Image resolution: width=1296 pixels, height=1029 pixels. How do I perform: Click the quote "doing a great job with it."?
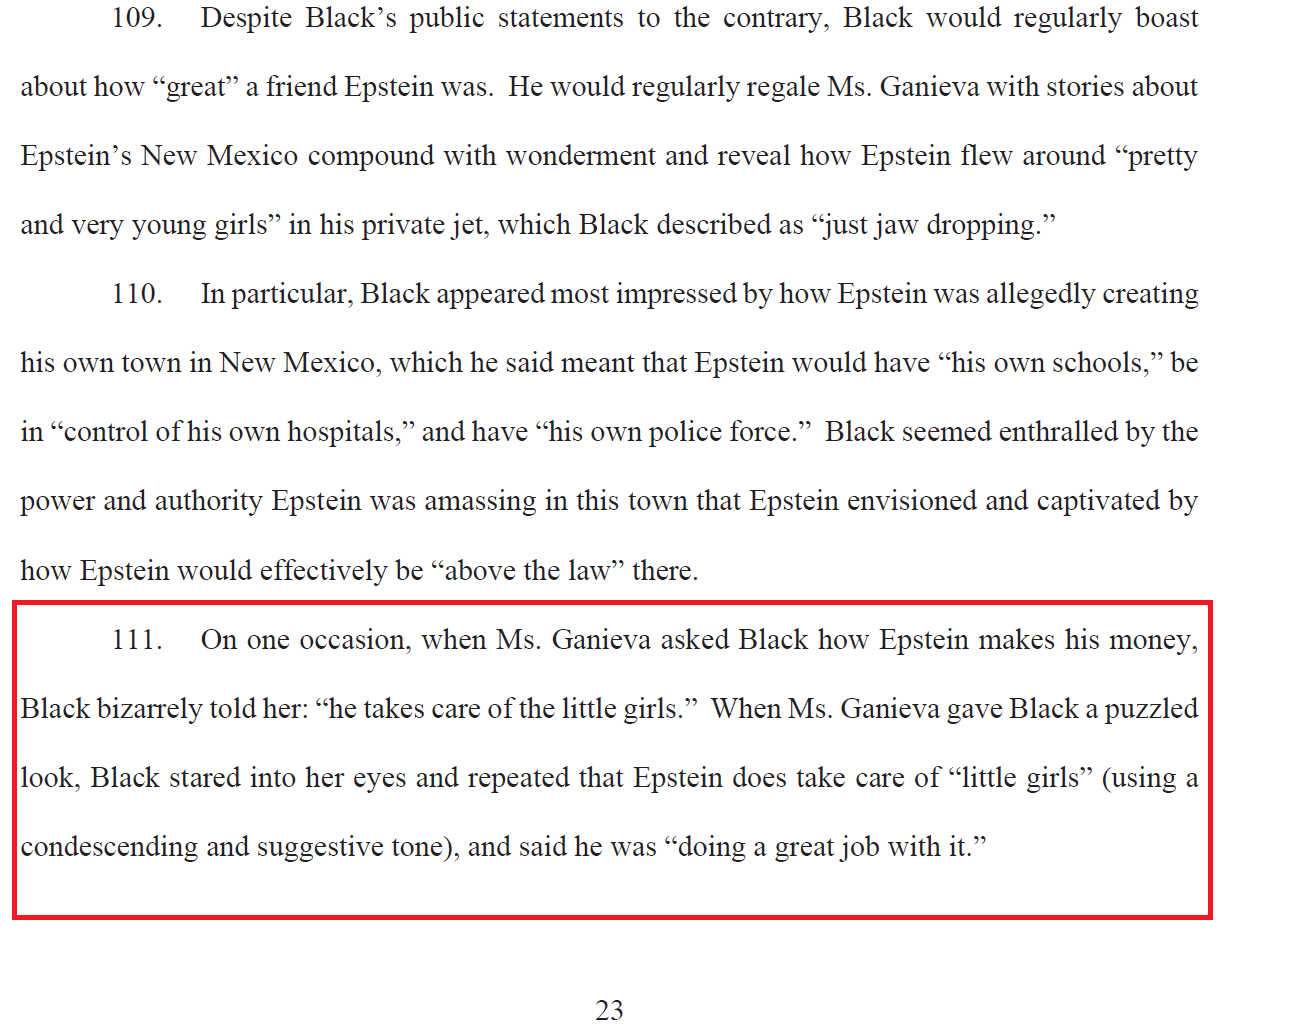pyautogui.click(x=825, y=847)
